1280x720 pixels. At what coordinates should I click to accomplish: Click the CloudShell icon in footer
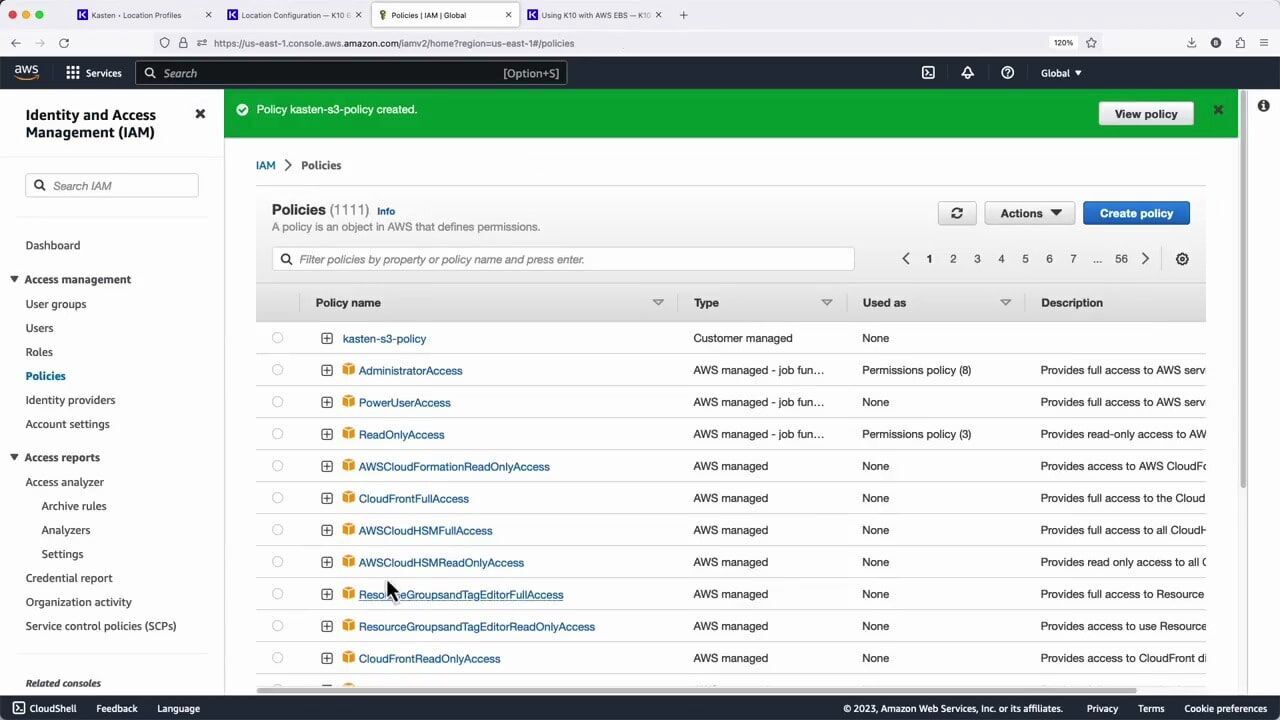19,708
